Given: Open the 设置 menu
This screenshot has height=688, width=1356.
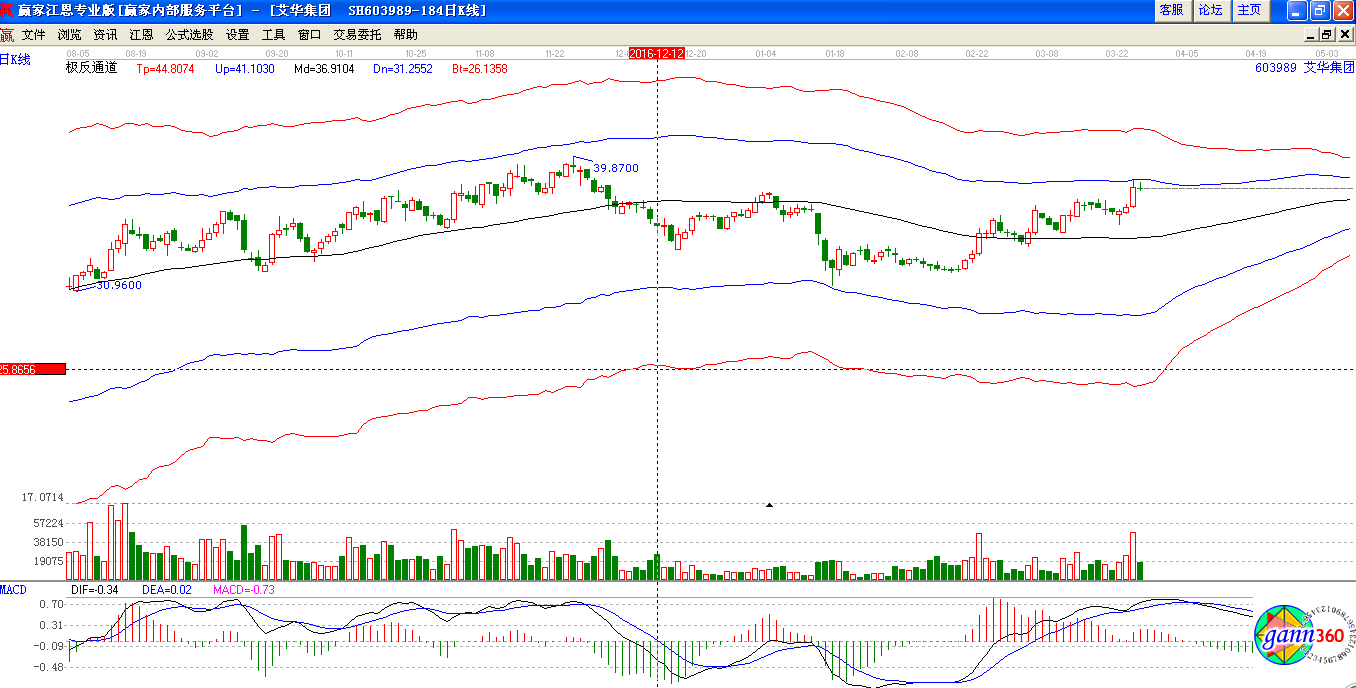Looking at the screenshot, I should [x=237, y=34].
